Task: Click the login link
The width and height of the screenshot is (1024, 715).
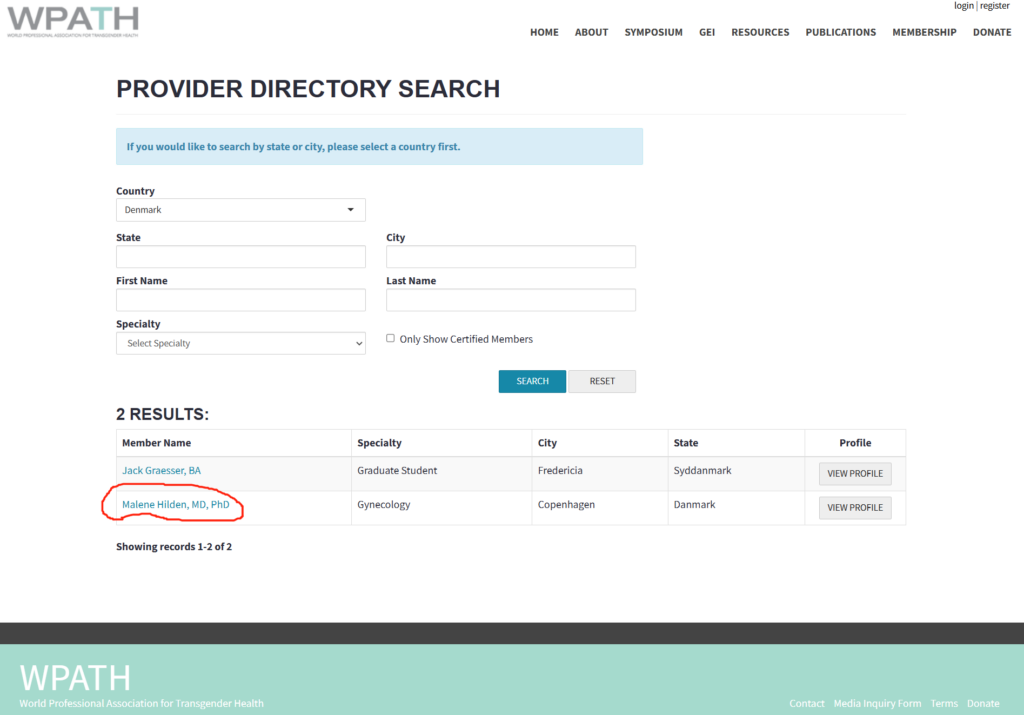Action: coord(963,6)
